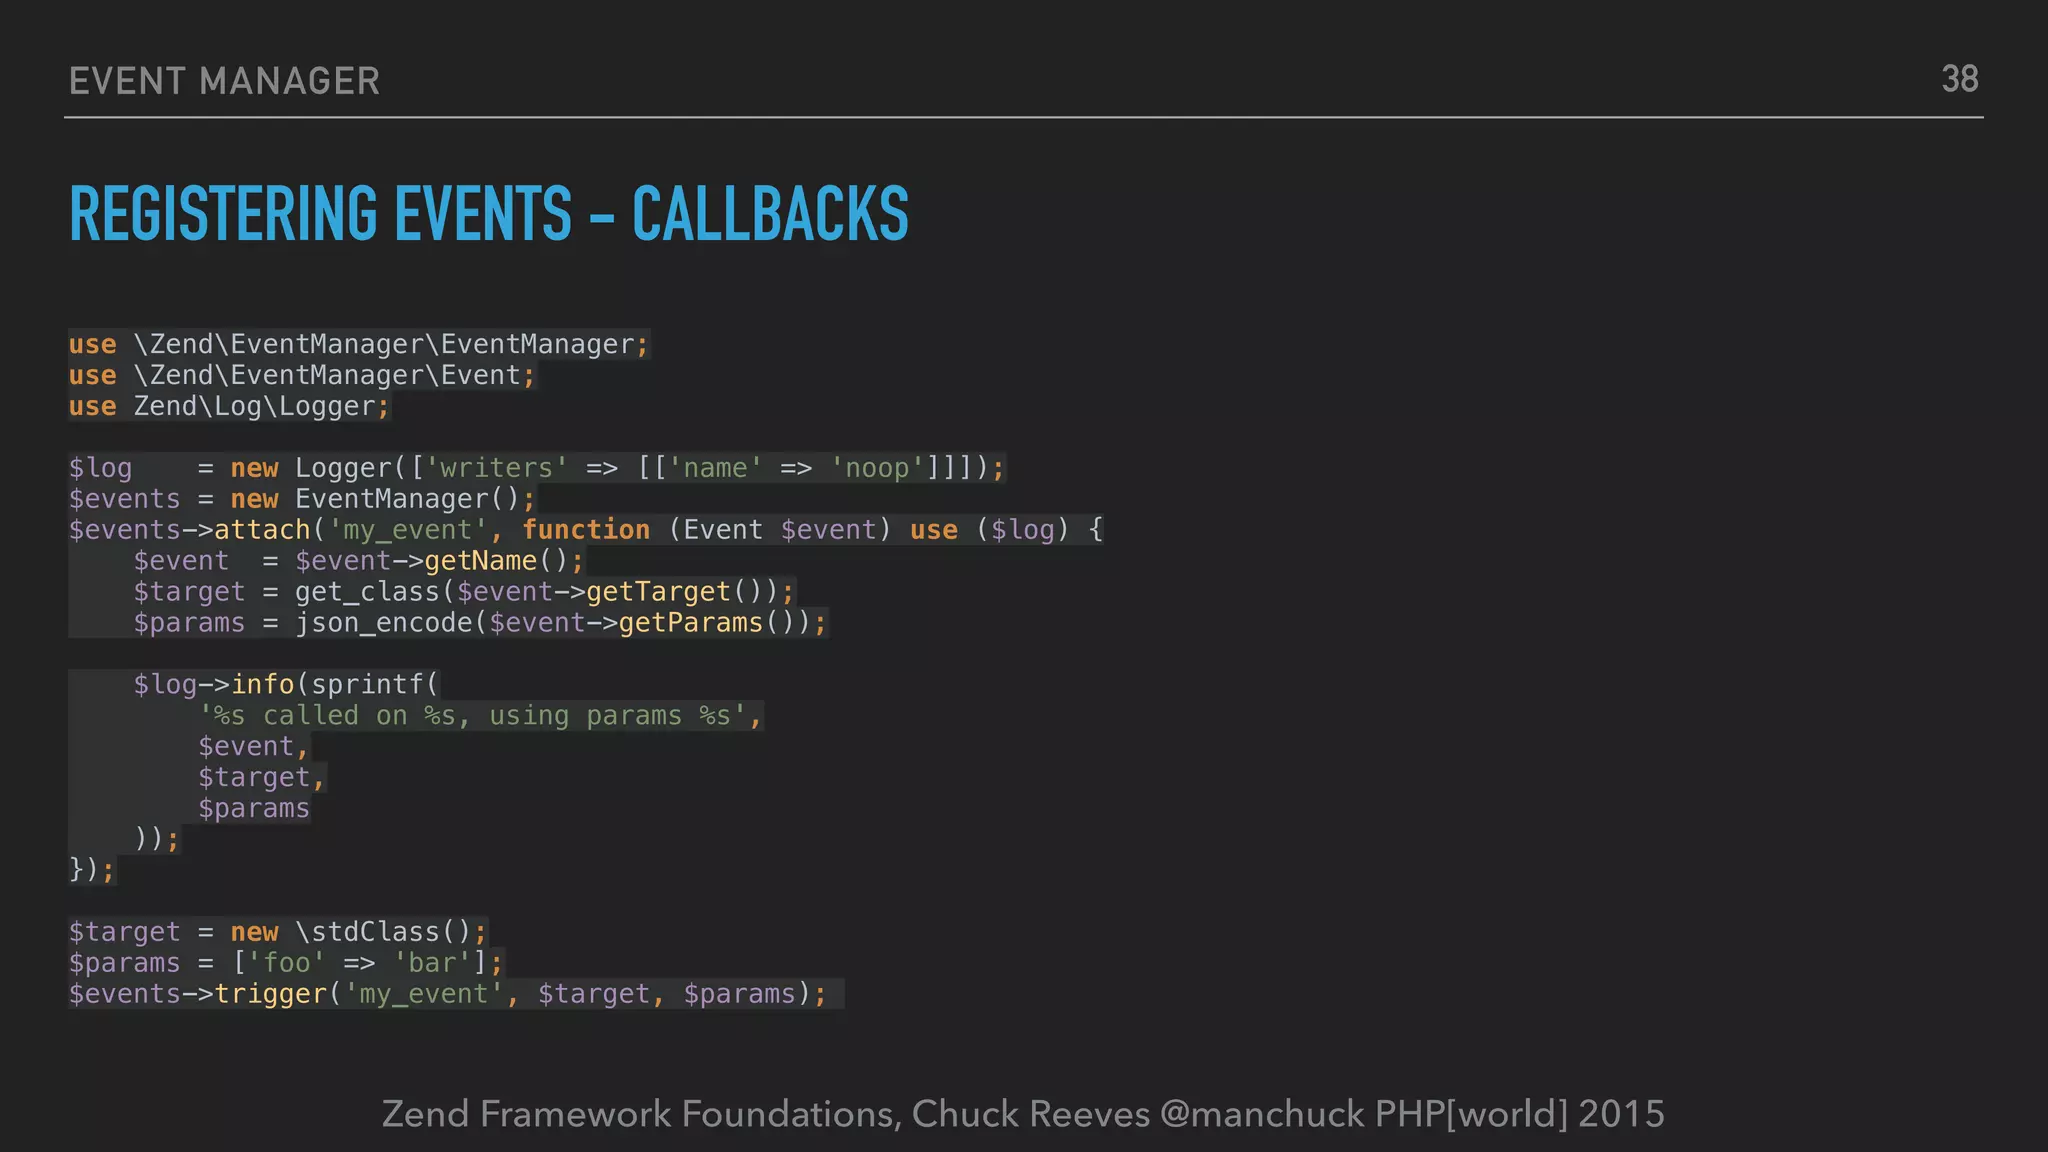Click the '$event->getName();' line
The height and width of the screenshot is (1152, 2048).
[x=359, y=561]
